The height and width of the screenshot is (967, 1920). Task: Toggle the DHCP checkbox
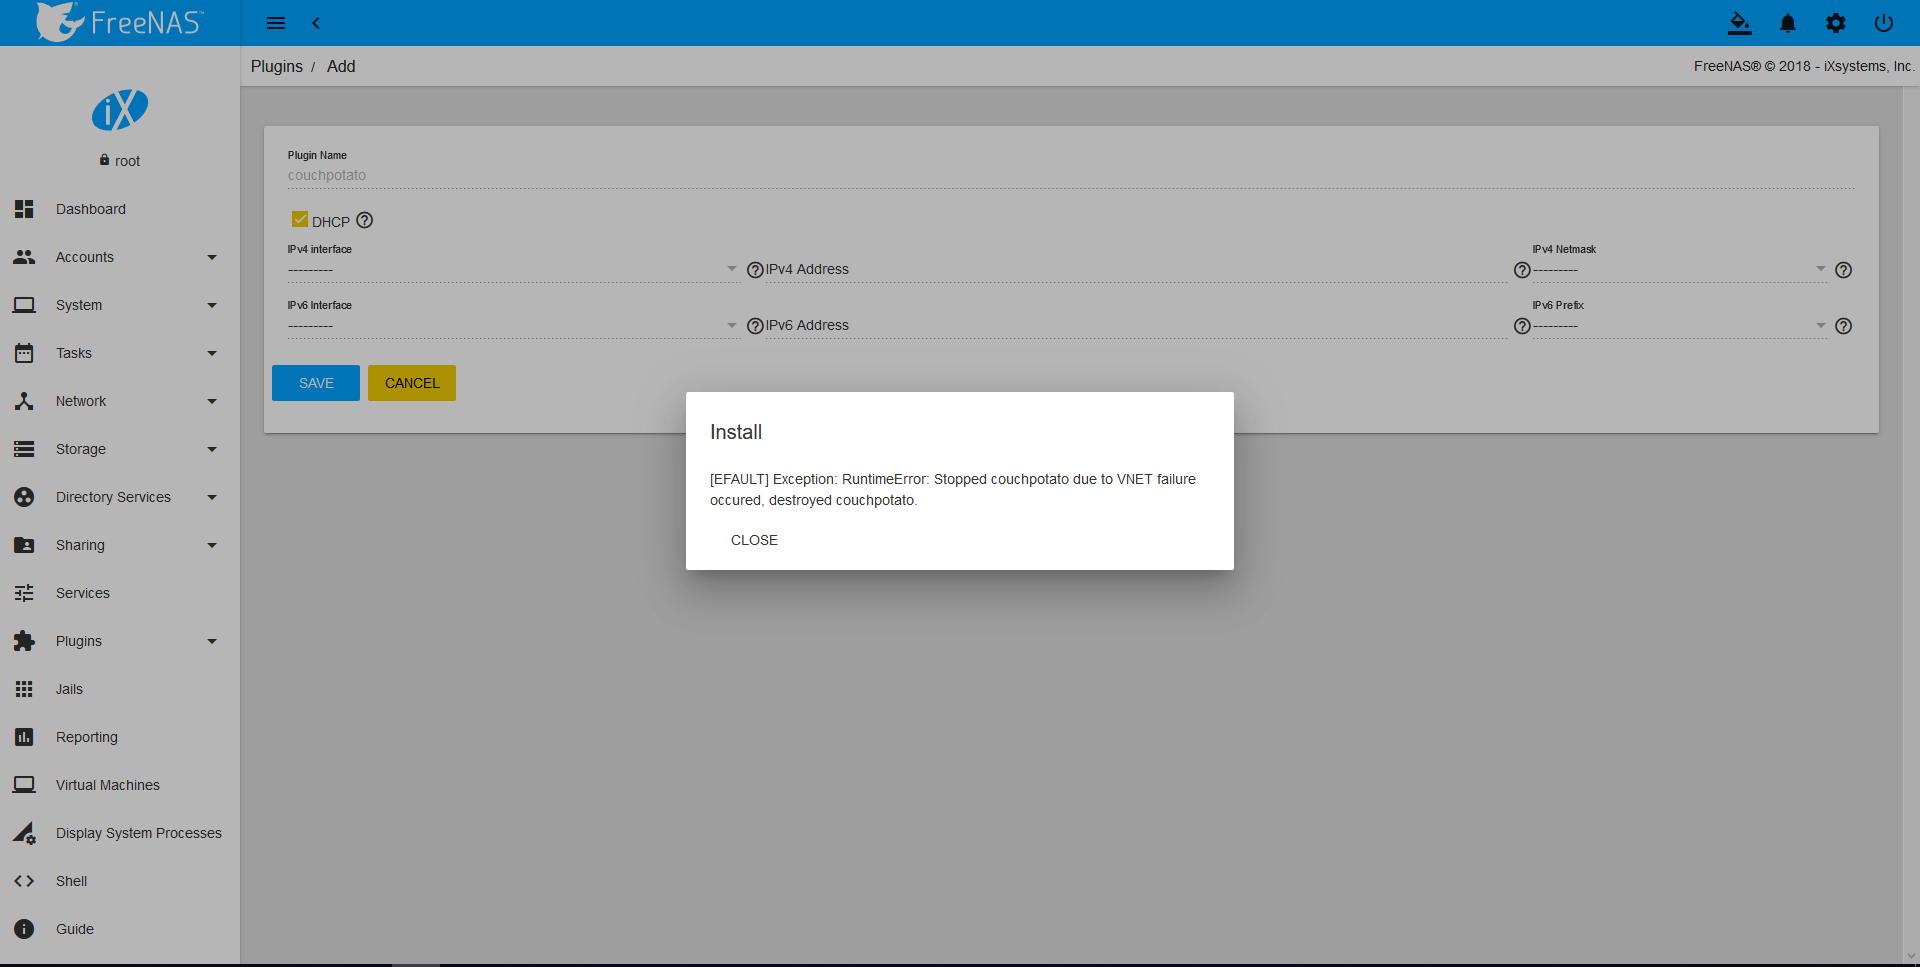[x=299, y=220]
